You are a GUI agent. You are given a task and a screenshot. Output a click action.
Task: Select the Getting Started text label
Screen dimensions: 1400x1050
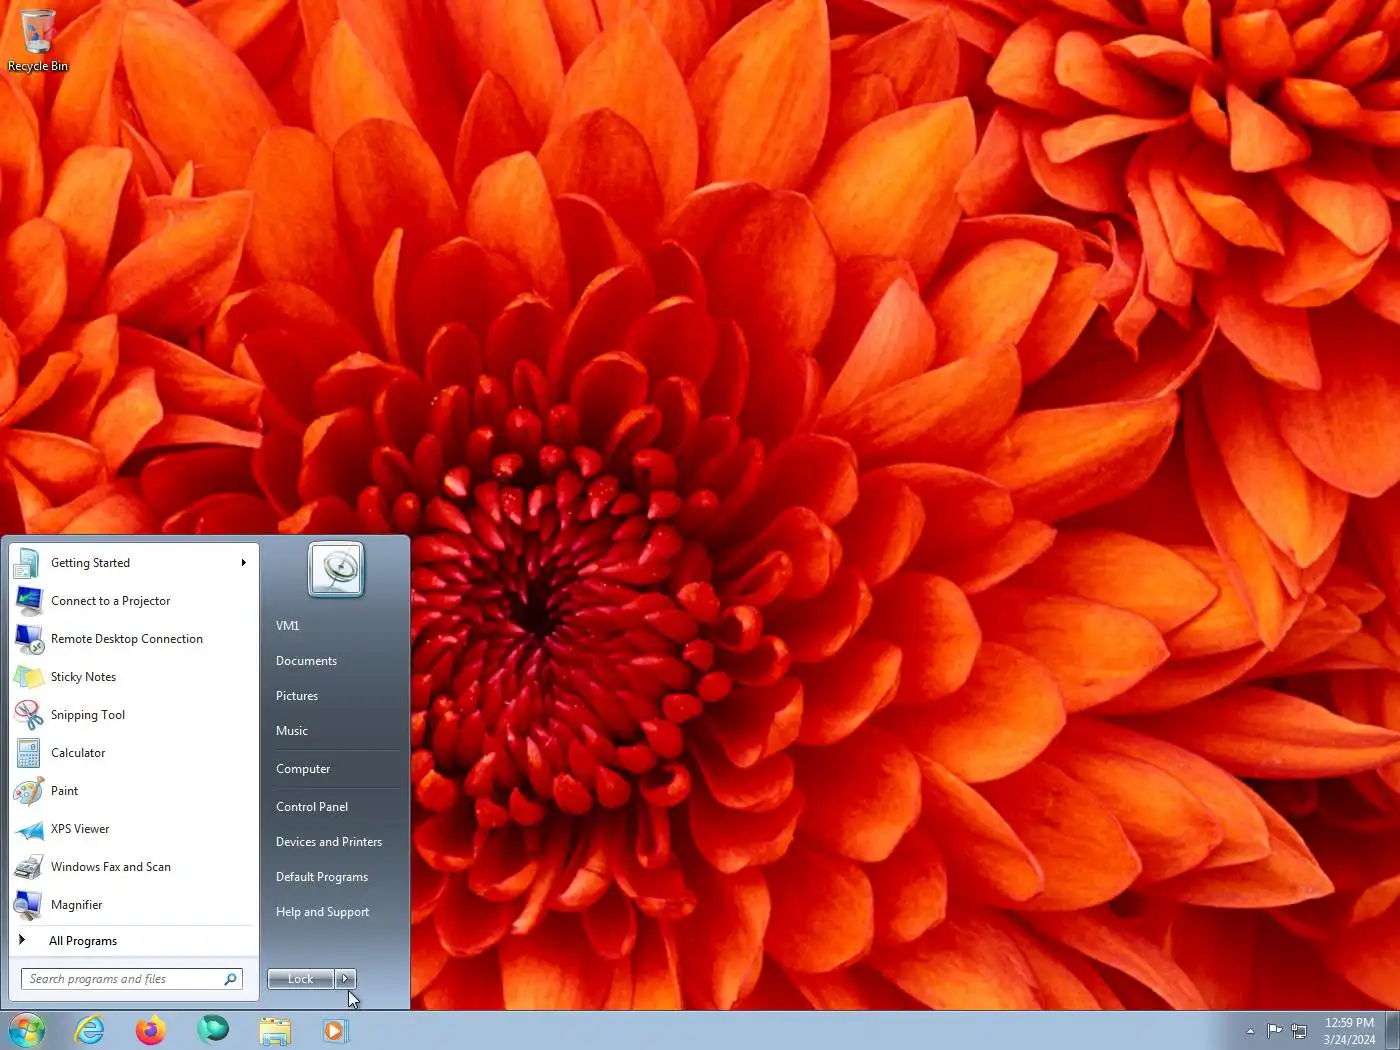click(x=90, y=563)
